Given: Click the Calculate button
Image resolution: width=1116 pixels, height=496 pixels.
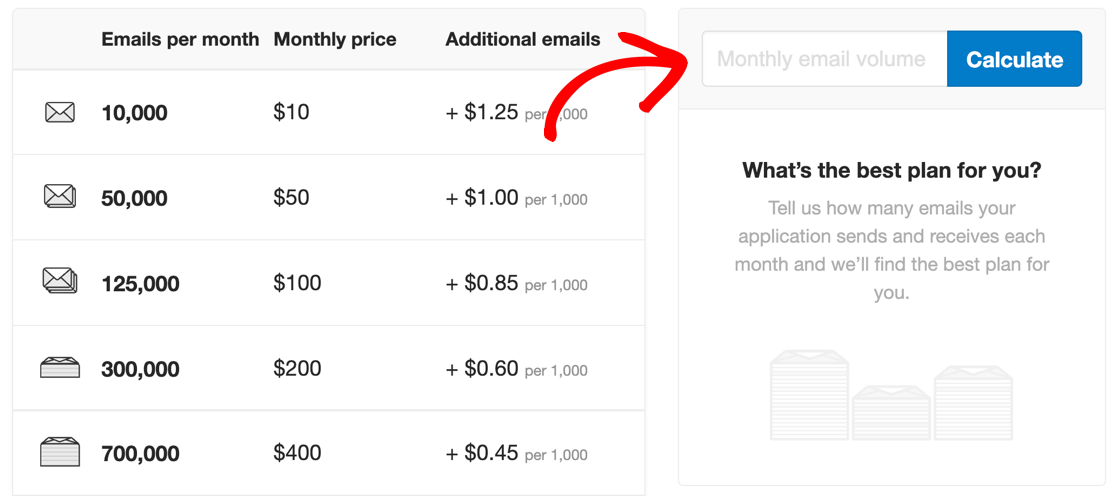Looking at the screenshot, I should click(x=1014, y=59).
